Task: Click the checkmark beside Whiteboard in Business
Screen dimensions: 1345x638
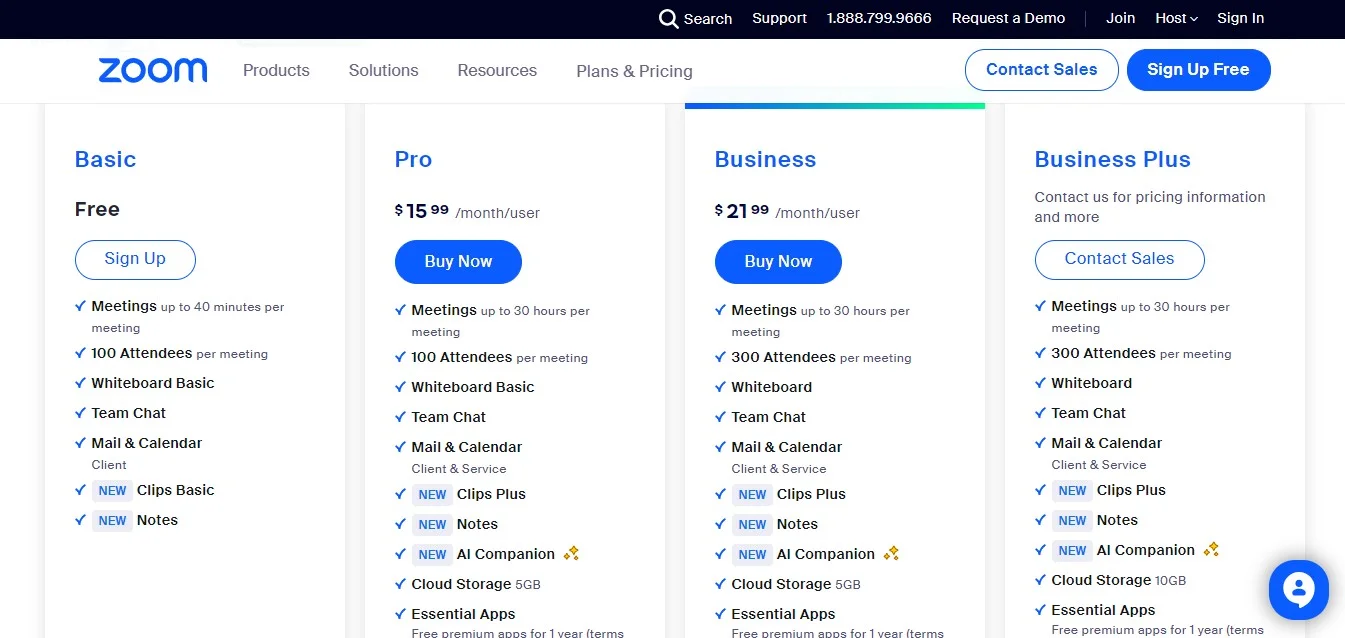Action: tap(720, 387)
